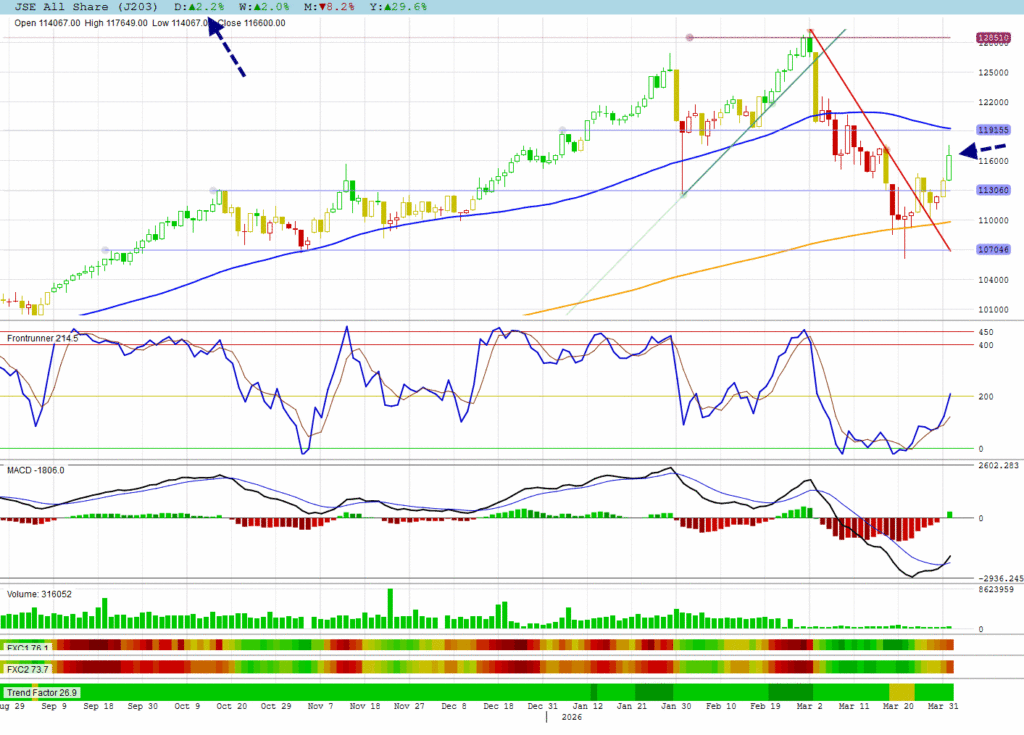1024x735 pixels.
Task: Click the yellow segment in Trend Factor bar
Action: 901,692
